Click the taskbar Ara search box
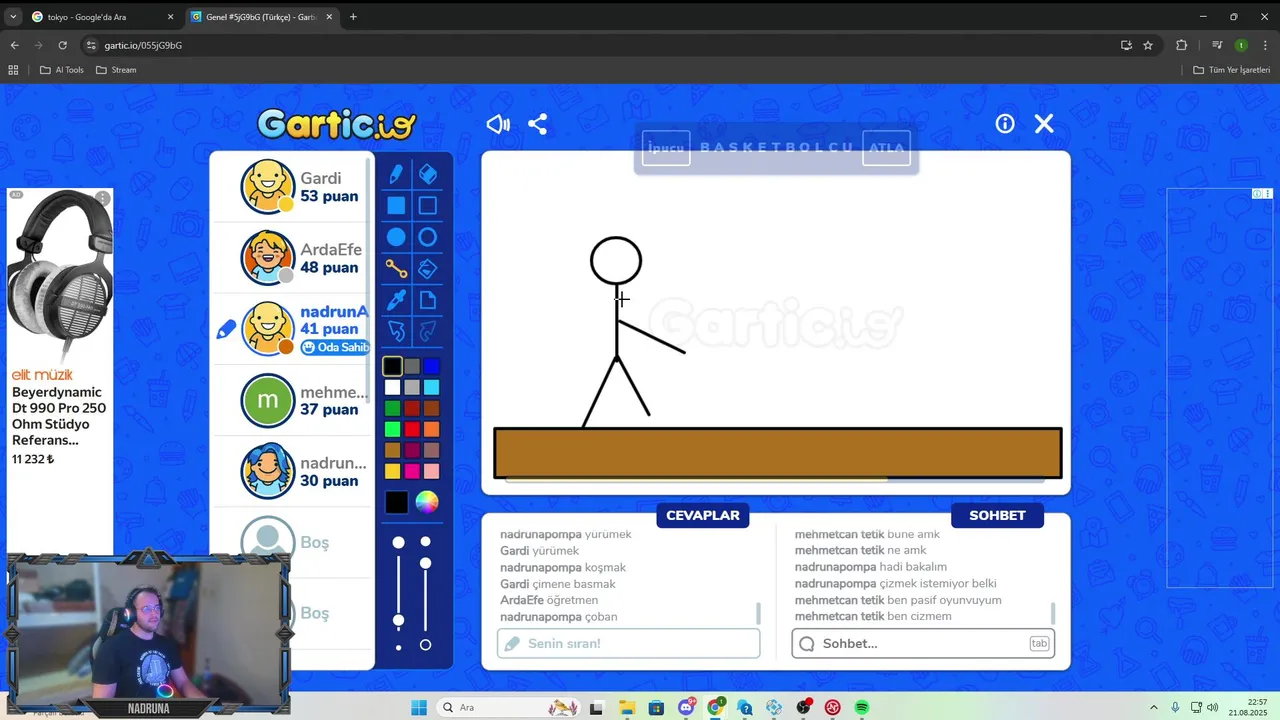 coord(510,707)
